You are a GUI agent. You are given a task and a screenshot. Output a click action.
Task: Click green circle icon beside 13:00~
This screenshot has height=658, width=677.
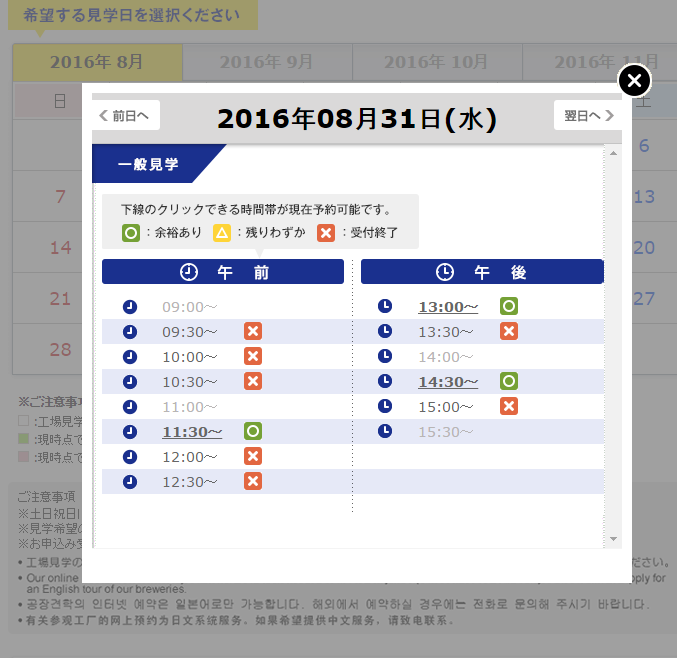coord(509,306)
